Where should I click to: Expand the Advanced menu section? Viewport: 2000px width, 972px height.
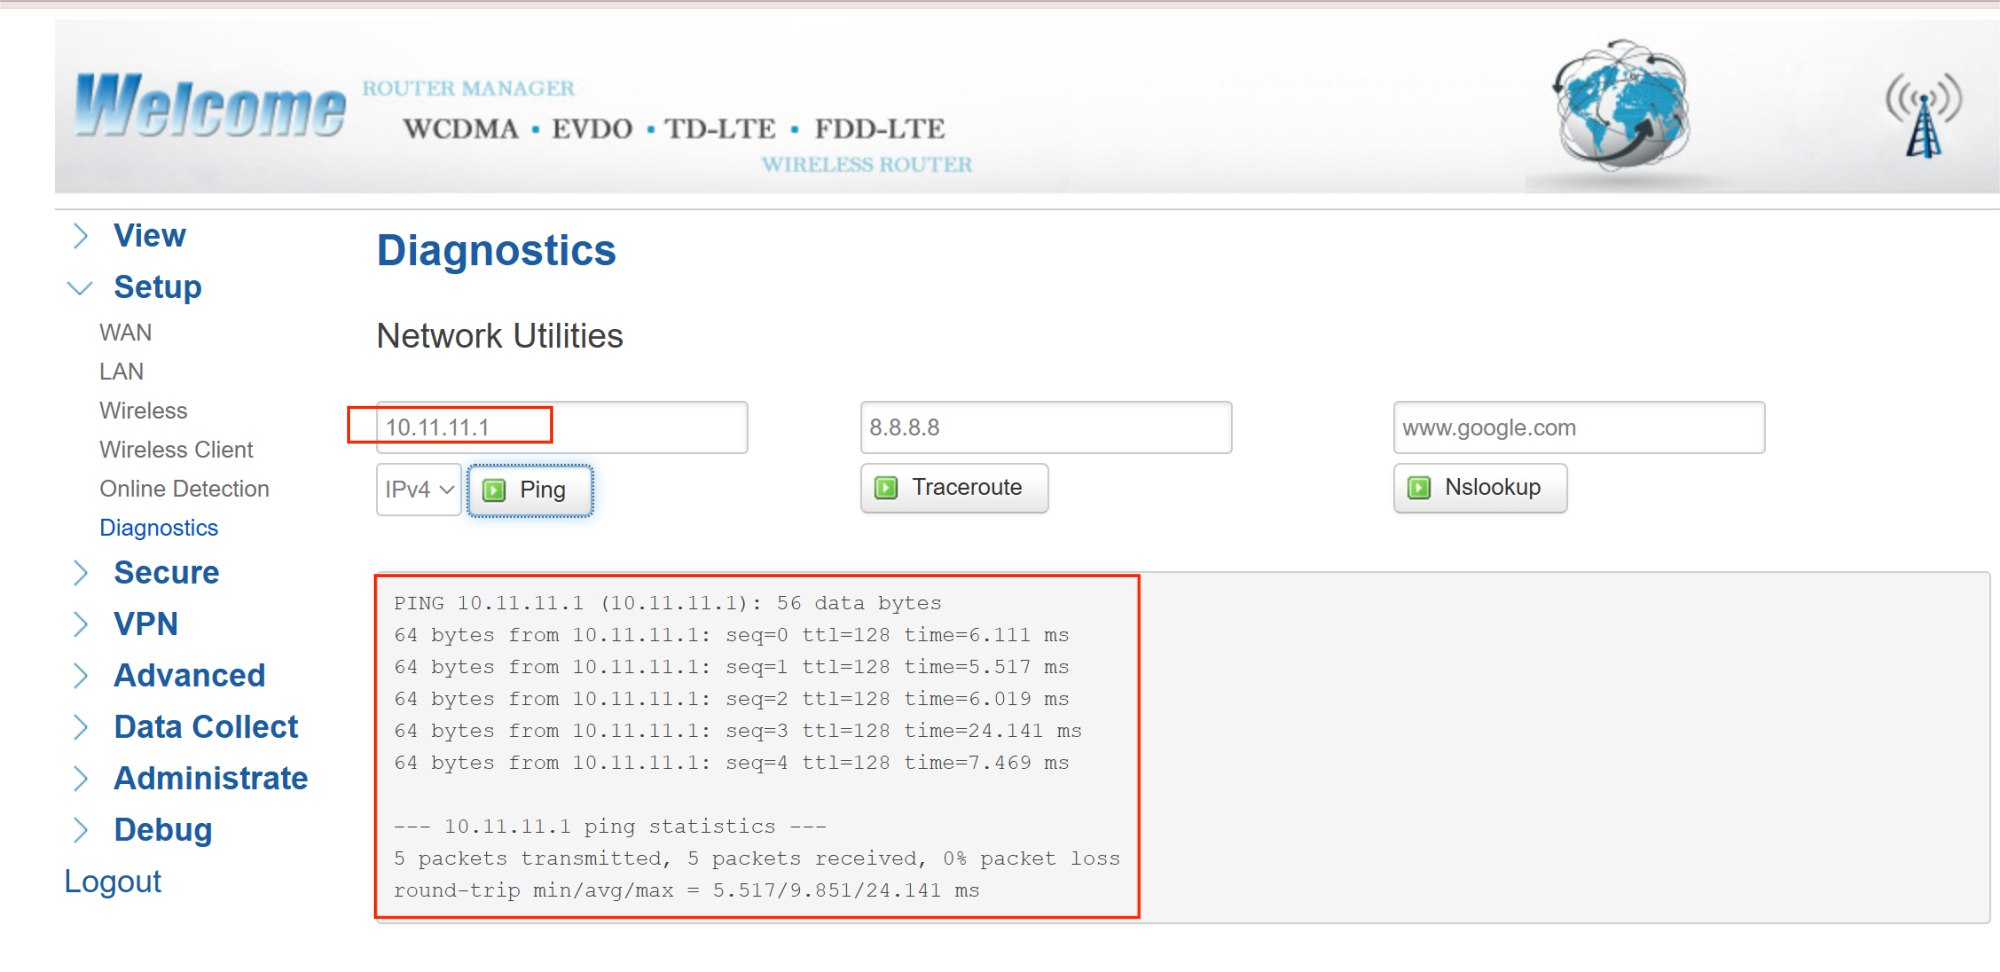tap(82, 676)
